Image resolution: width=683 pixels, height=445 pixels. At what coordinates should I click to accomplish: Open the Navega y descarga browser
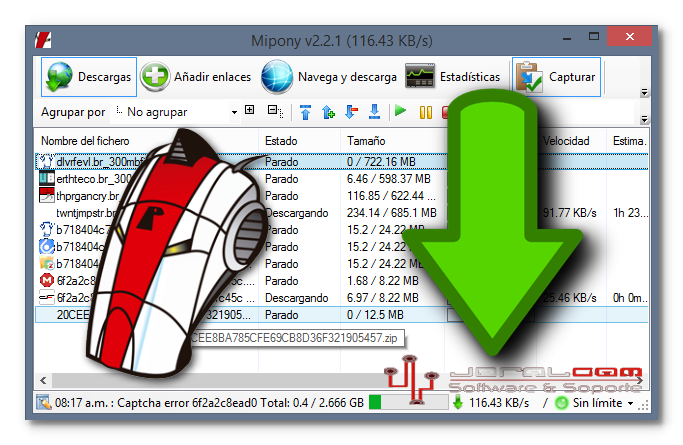point(329,77)
